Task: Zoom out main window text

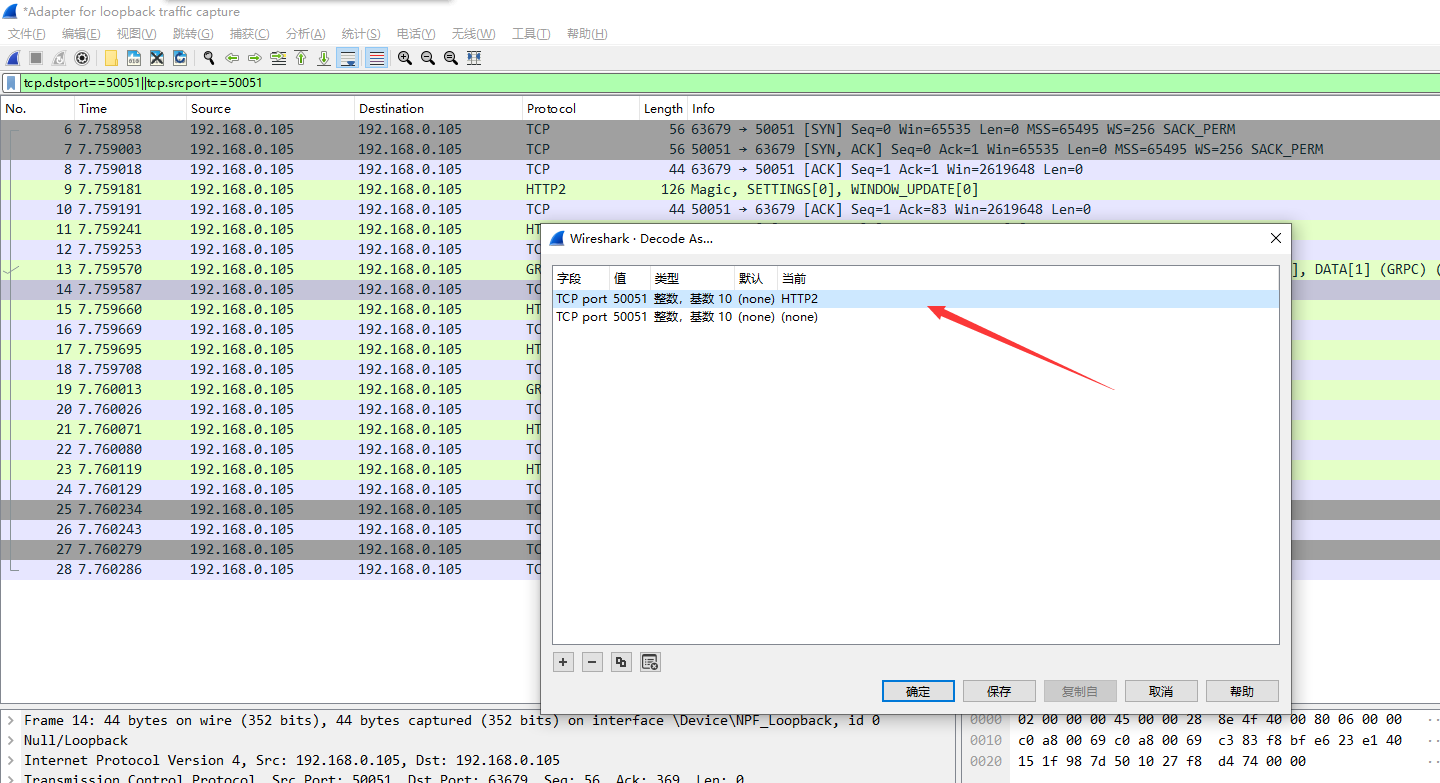Action: [x=428, y=58]
